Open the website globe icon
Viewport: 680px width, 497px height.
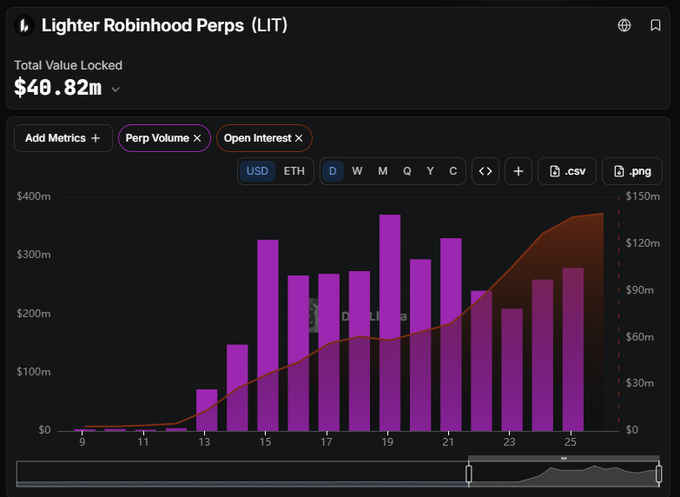click(x=624, y=25)
